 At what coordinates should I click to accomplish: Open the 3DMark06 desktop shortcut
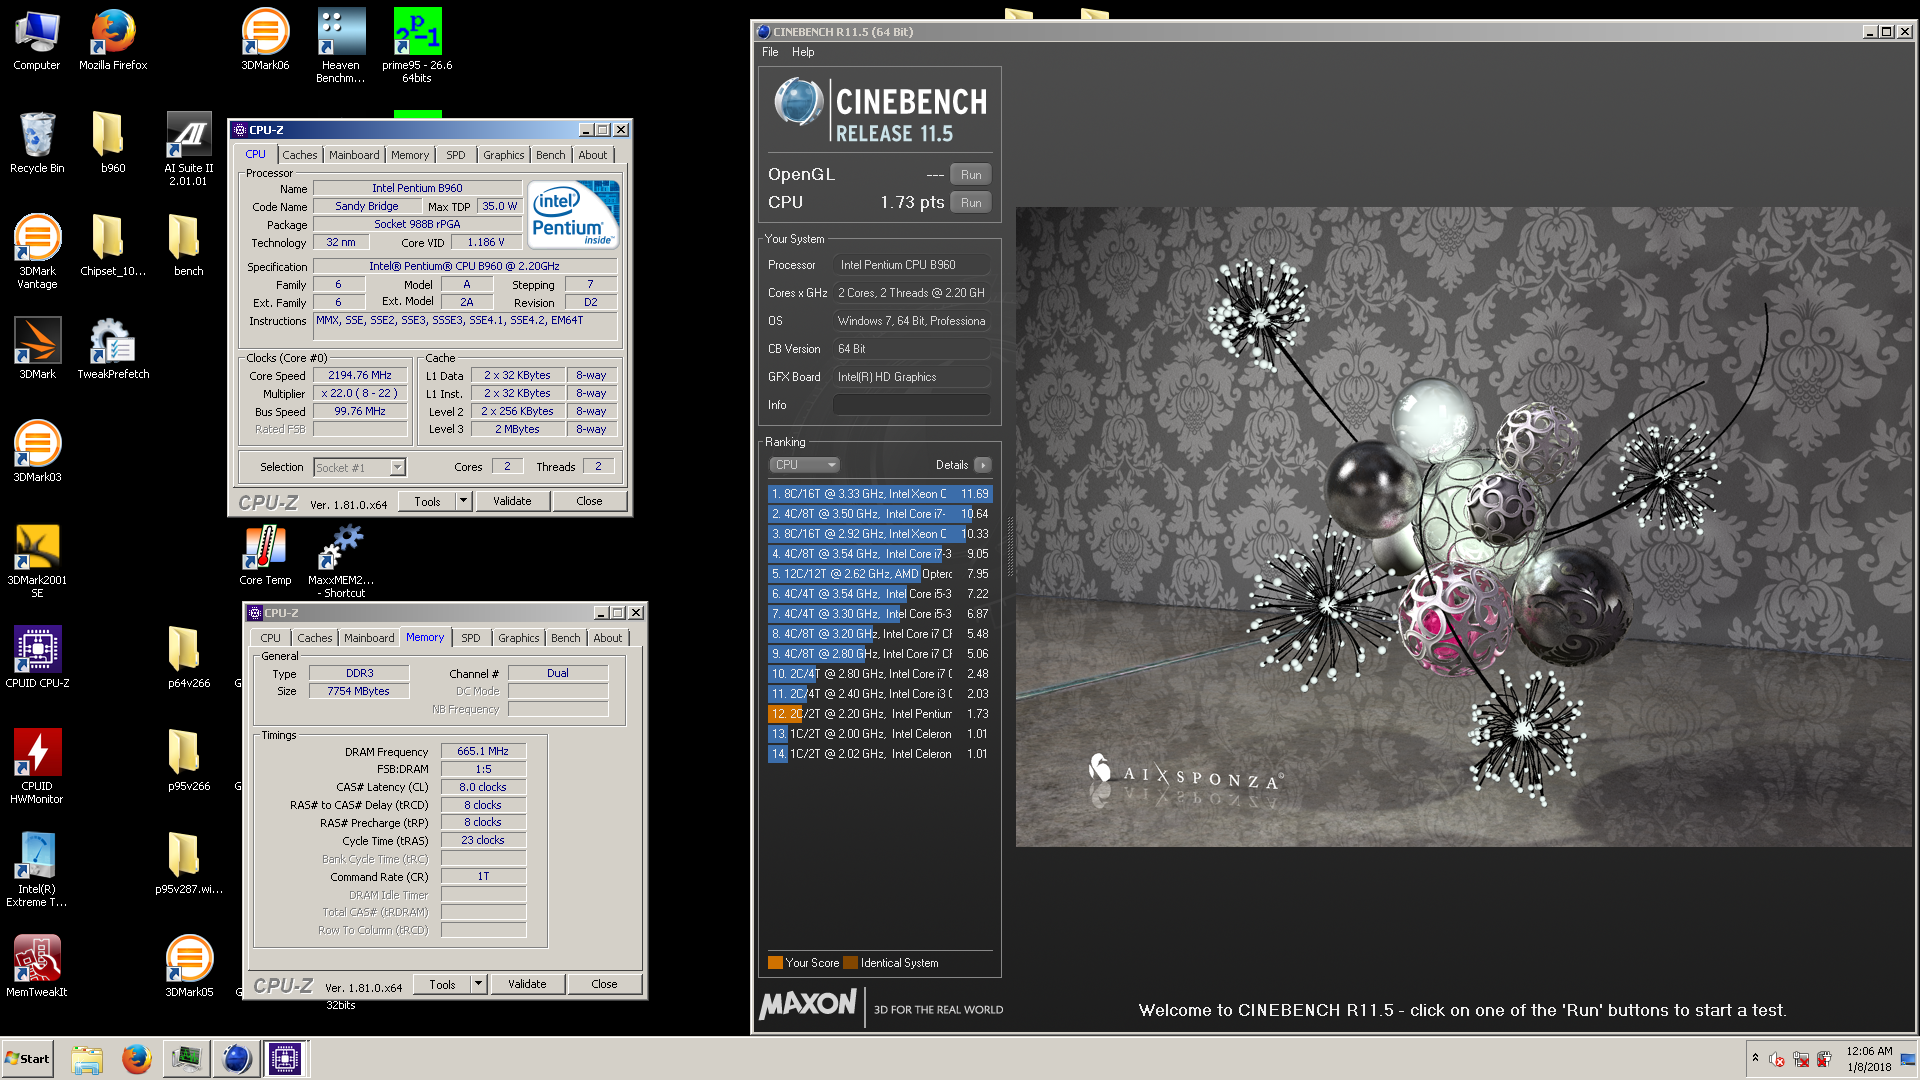coord(265,40)
